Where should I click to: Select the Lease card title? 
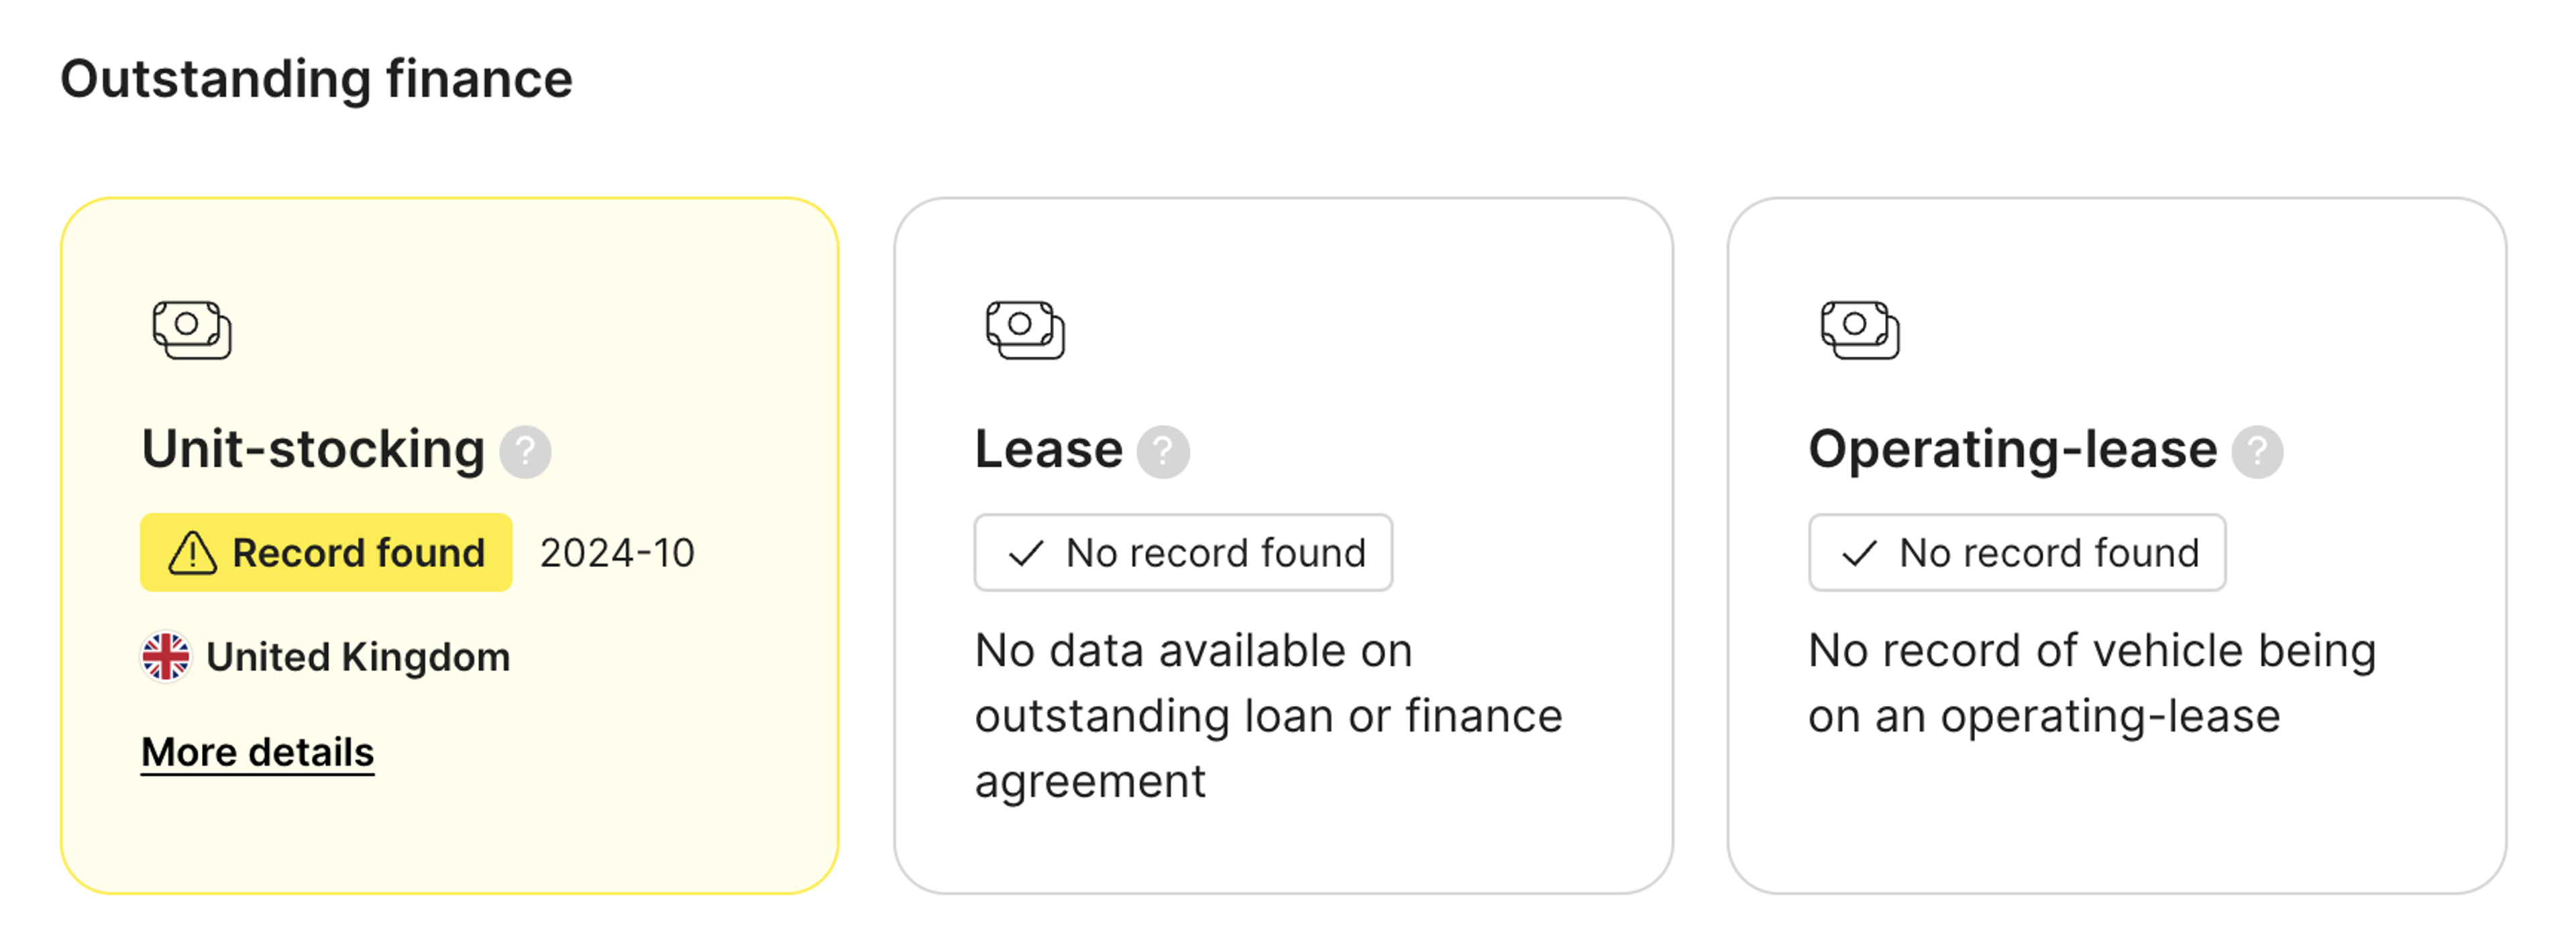pos(1049,449)
